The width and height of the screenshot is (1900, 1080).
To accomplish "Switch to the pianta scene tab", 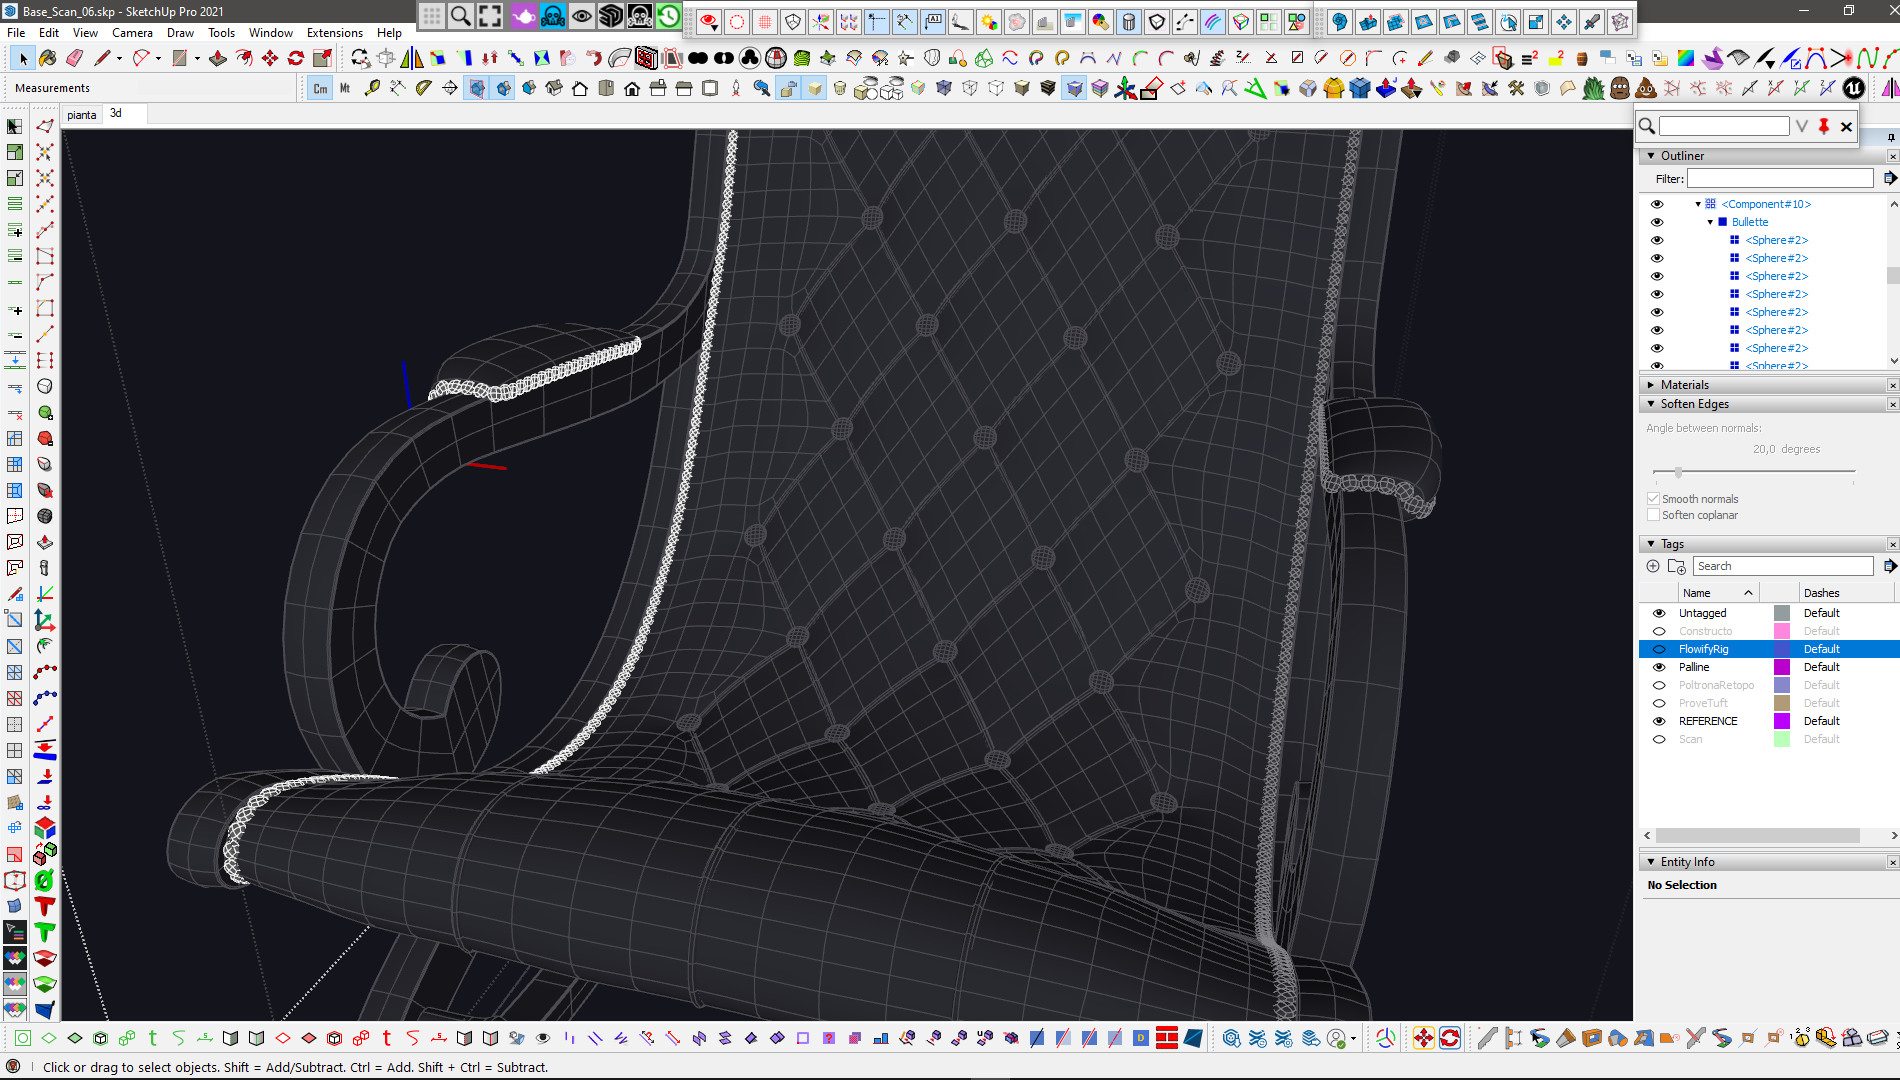I will [x=82, y=115].
